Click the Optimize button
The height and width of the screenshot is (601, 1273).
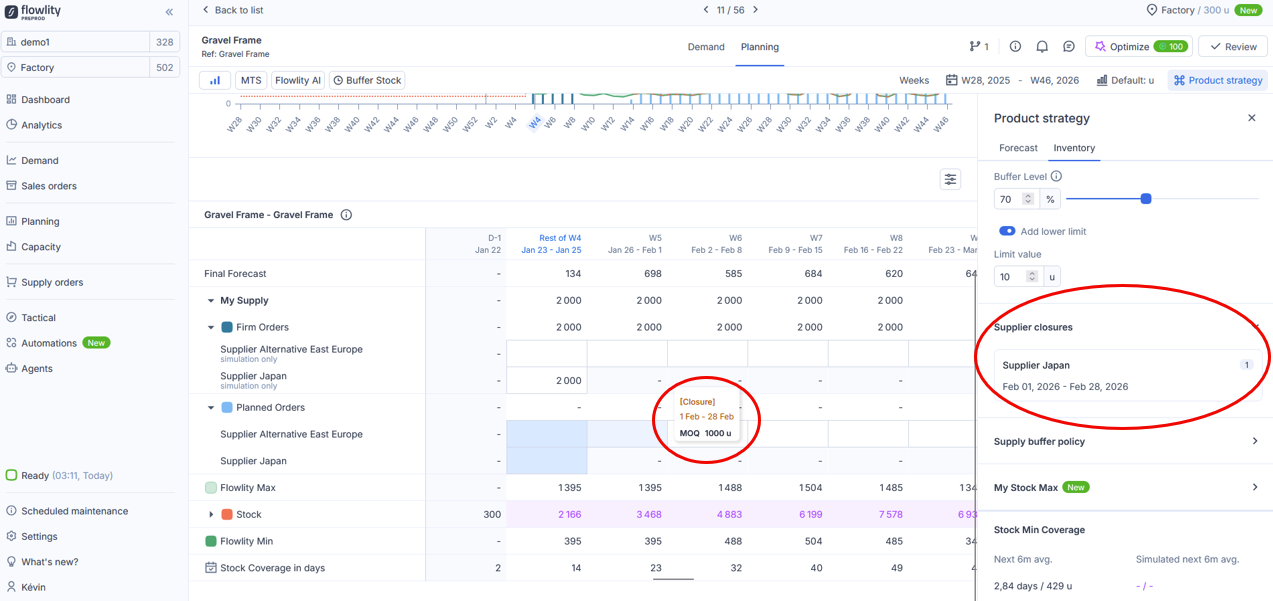pyautogui.click(x=1138, y=47)
